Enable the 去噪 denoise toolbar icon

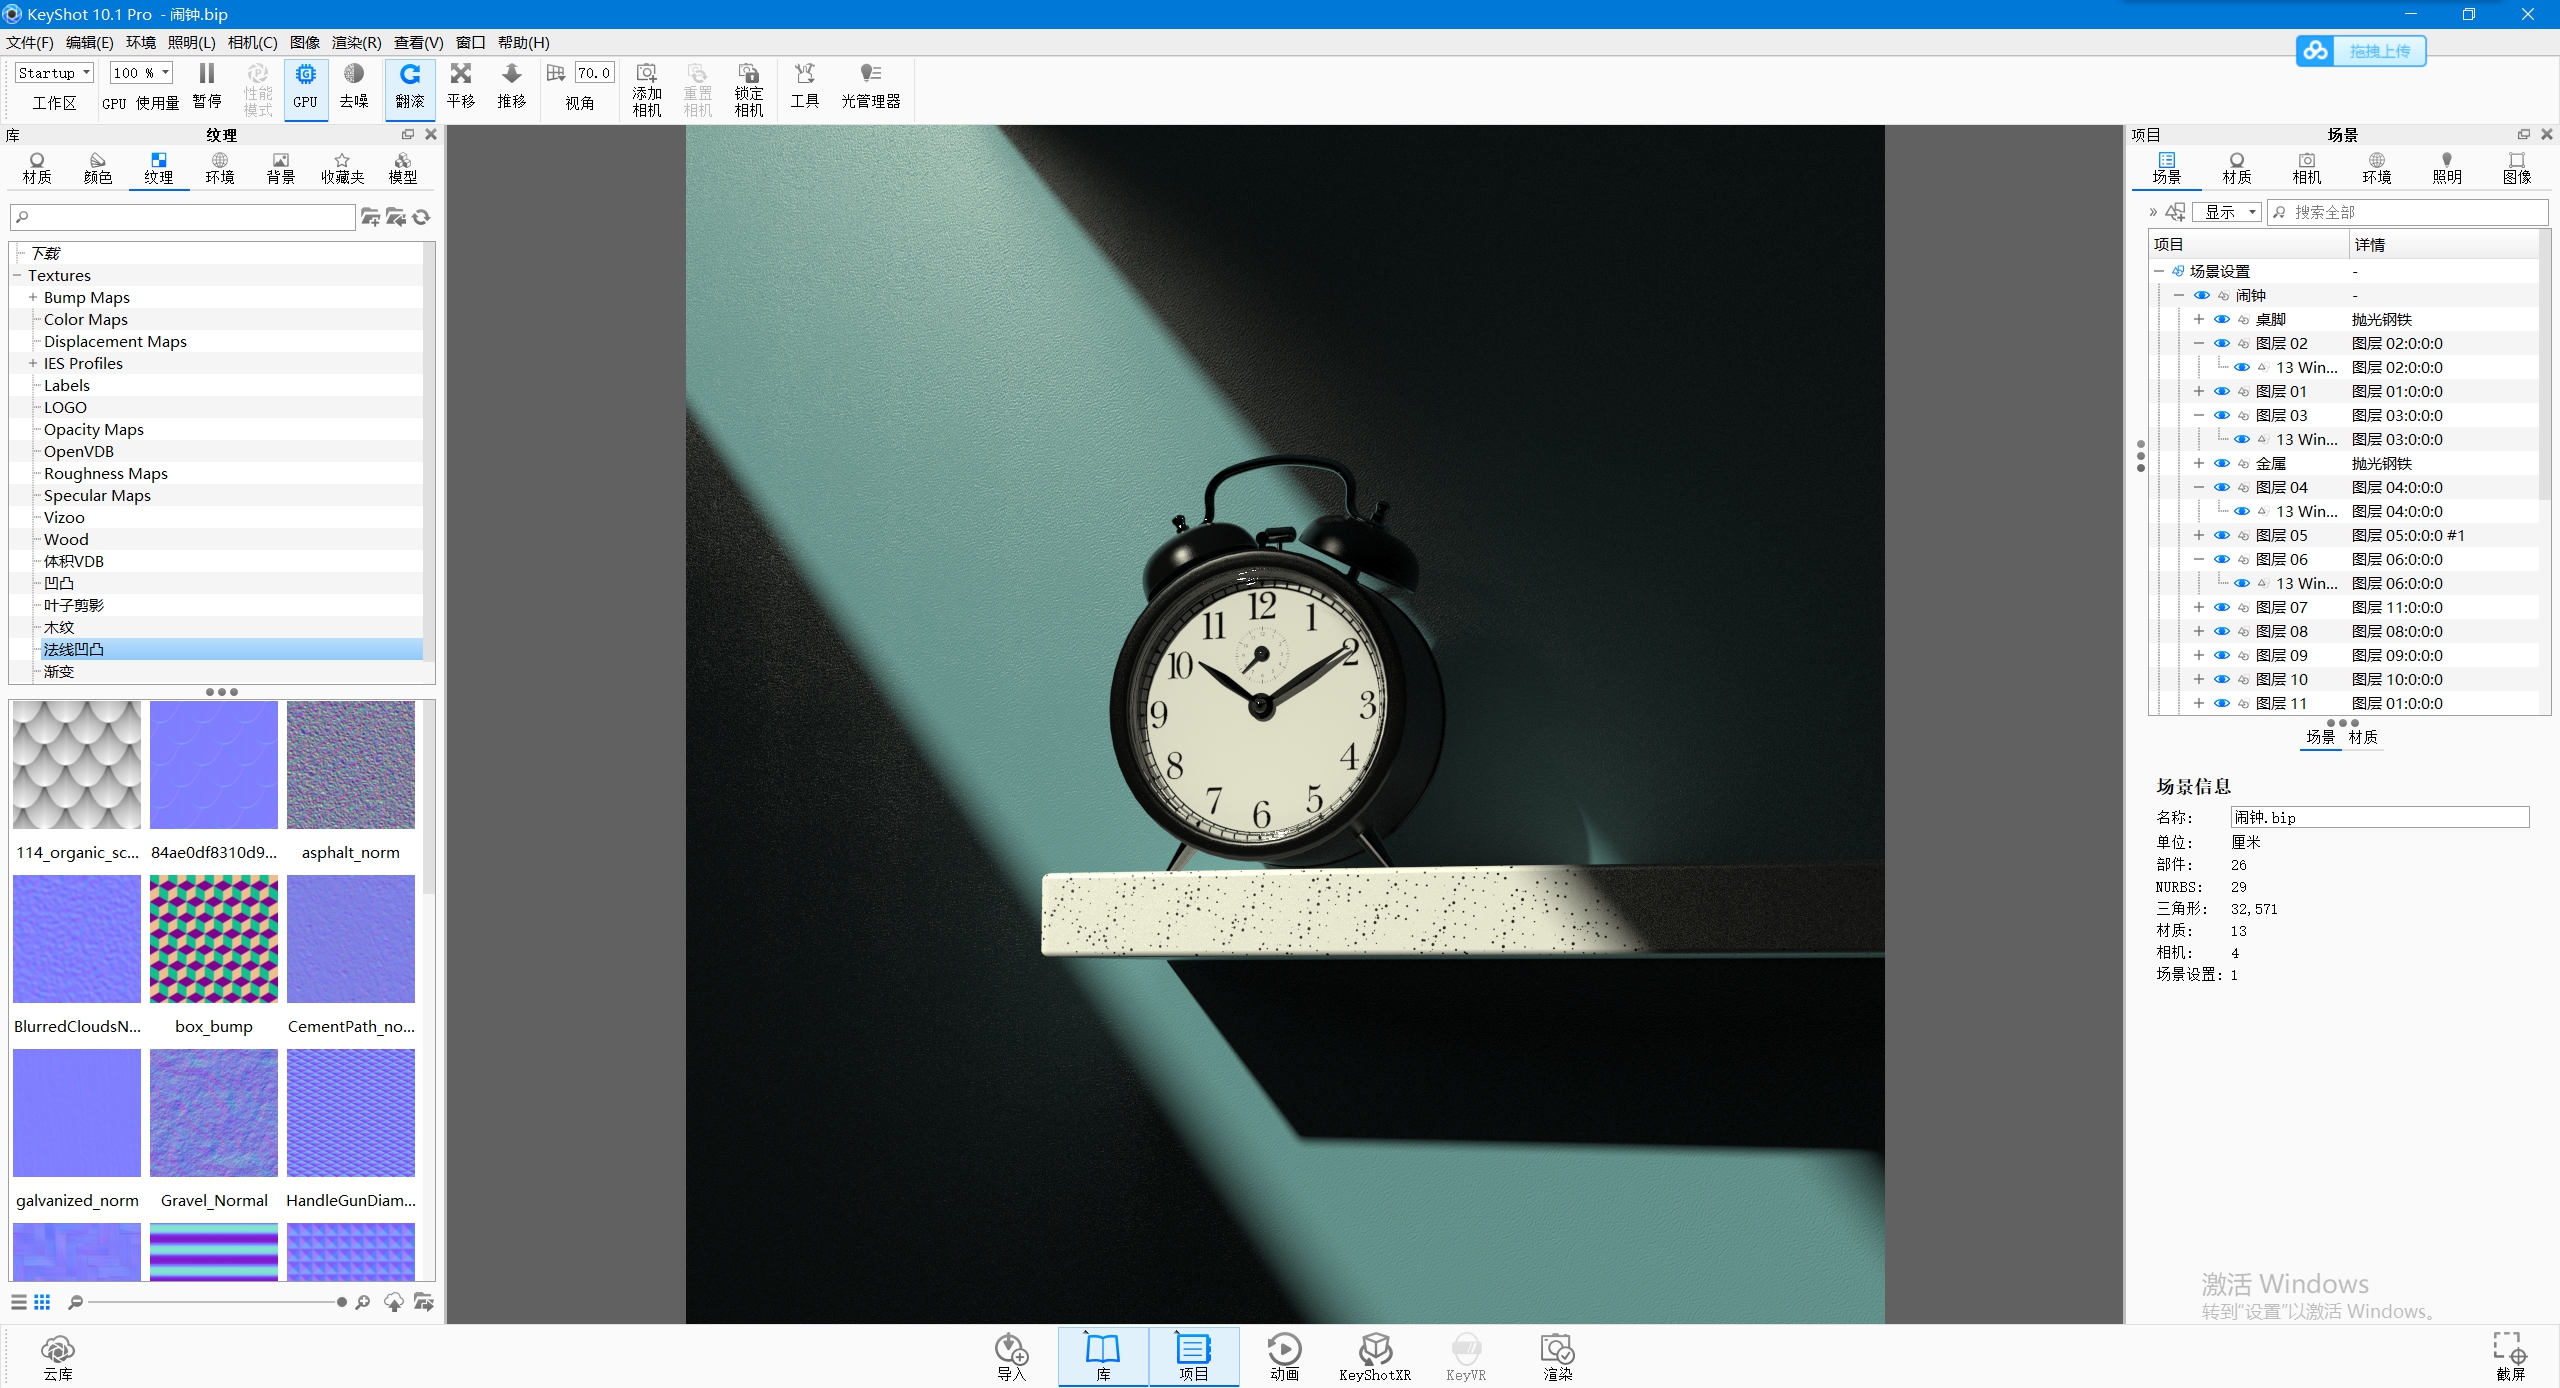[x=353, y=88]
